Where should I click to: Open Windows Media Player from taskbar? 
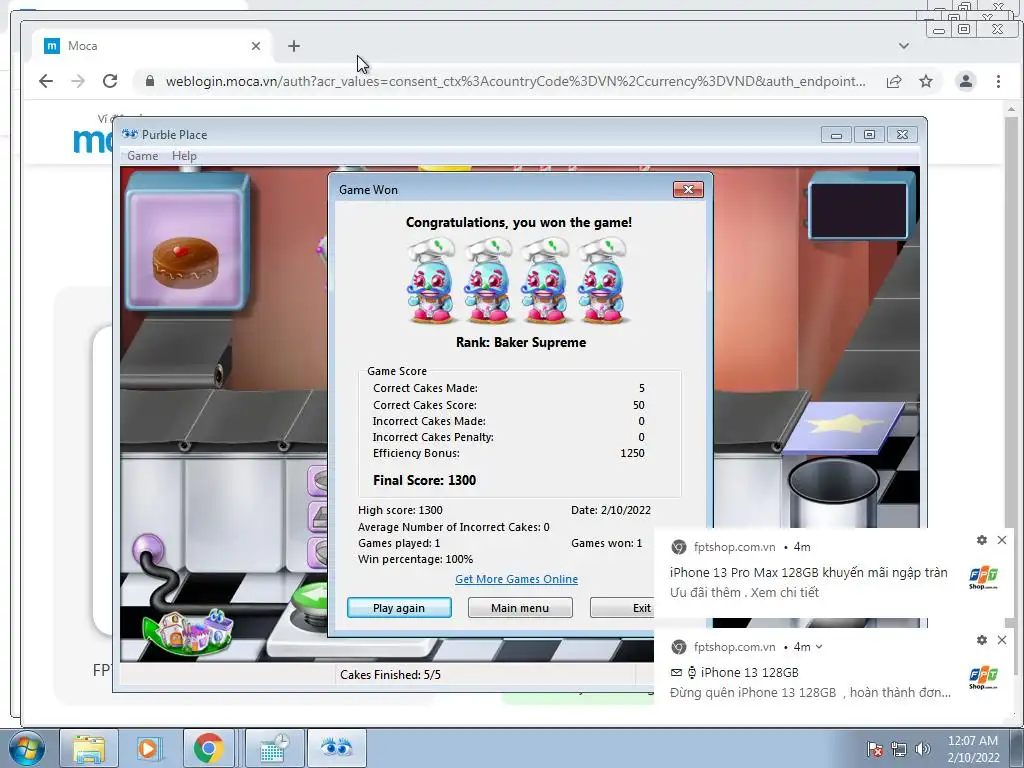(x=148, y=748)
